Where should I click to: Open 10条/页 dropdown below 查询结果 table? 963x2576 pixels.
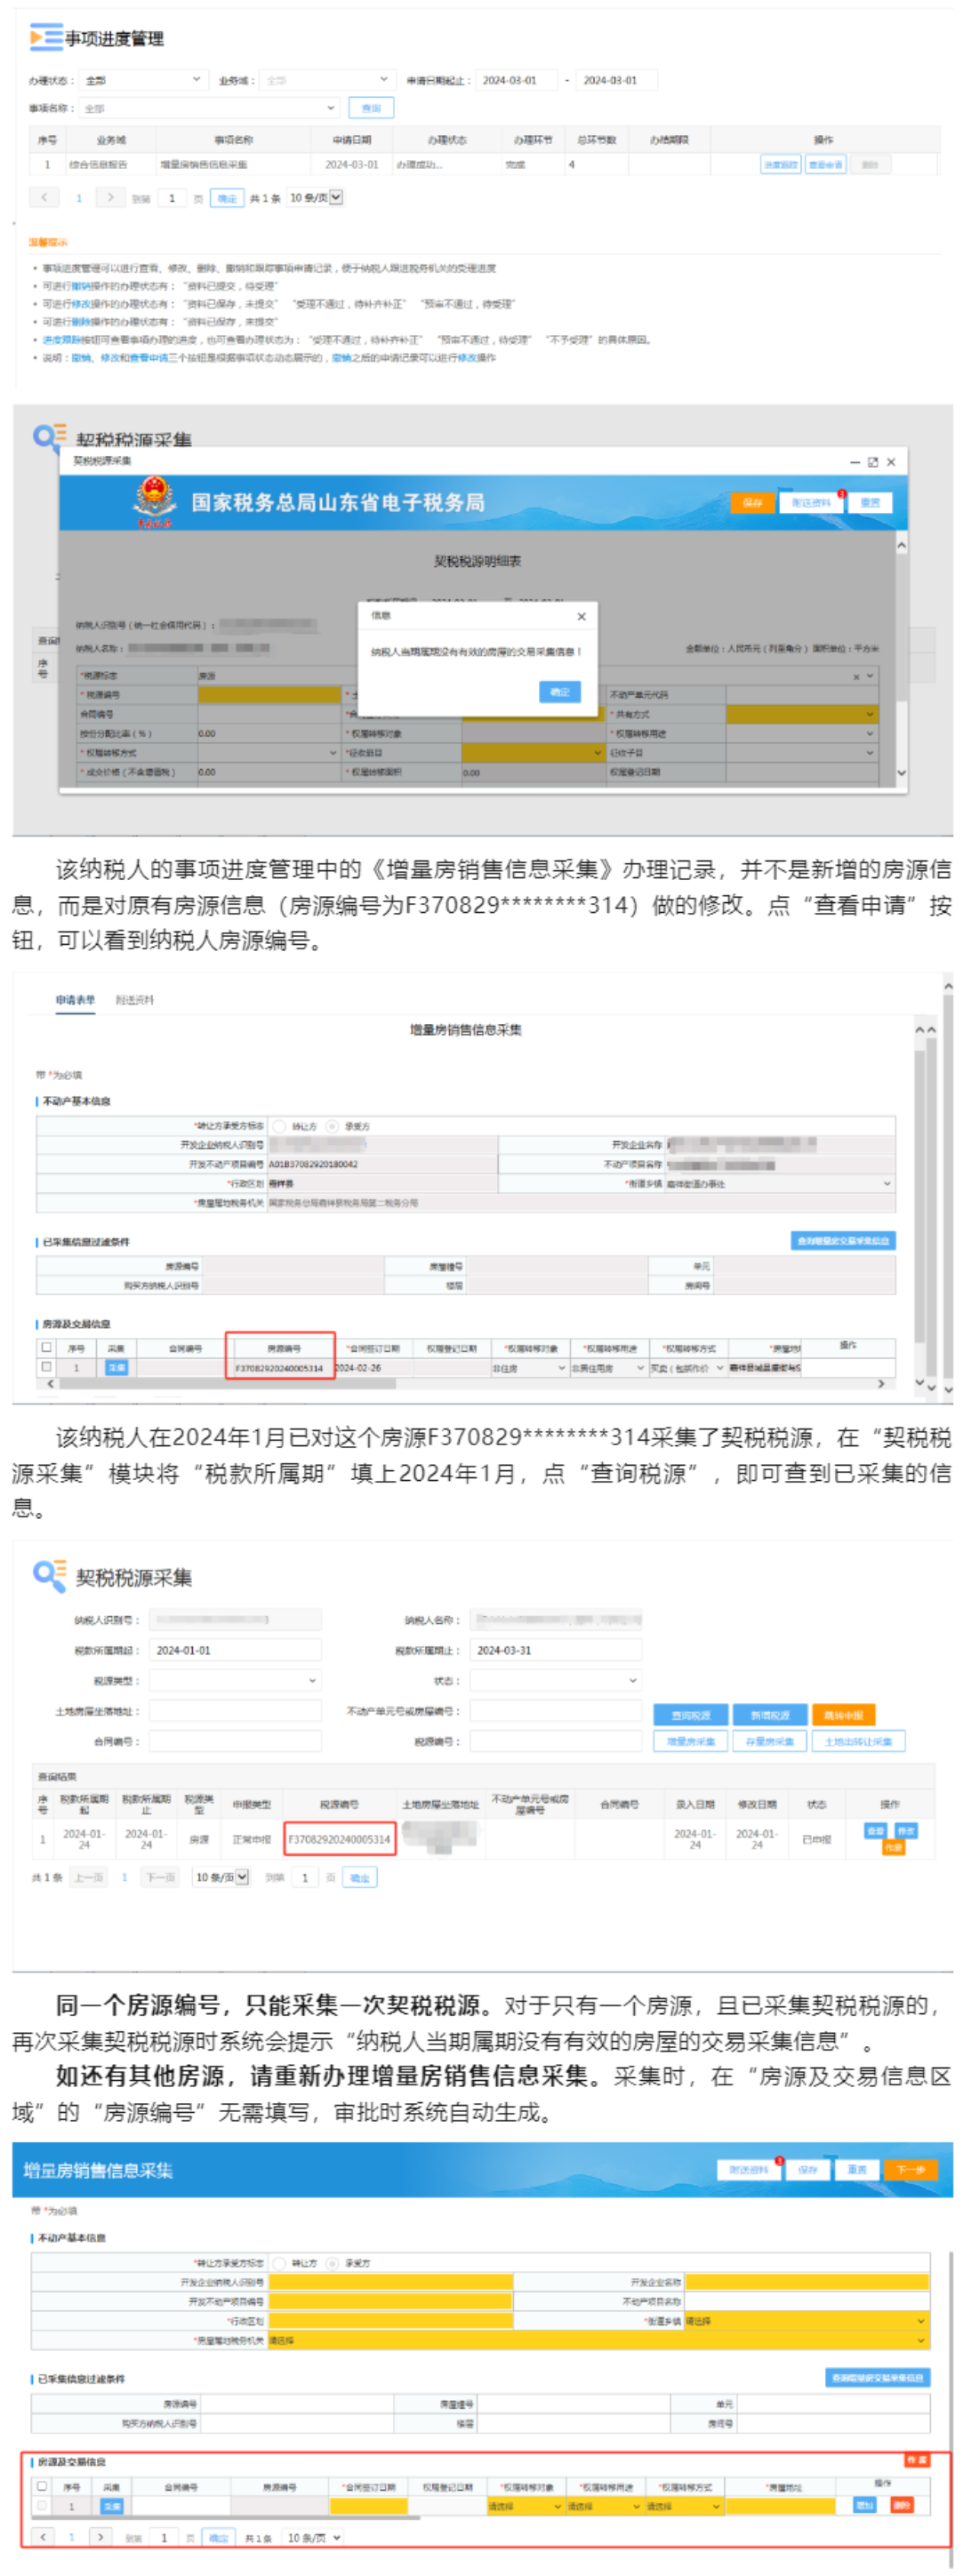[x=221, y=1877]
